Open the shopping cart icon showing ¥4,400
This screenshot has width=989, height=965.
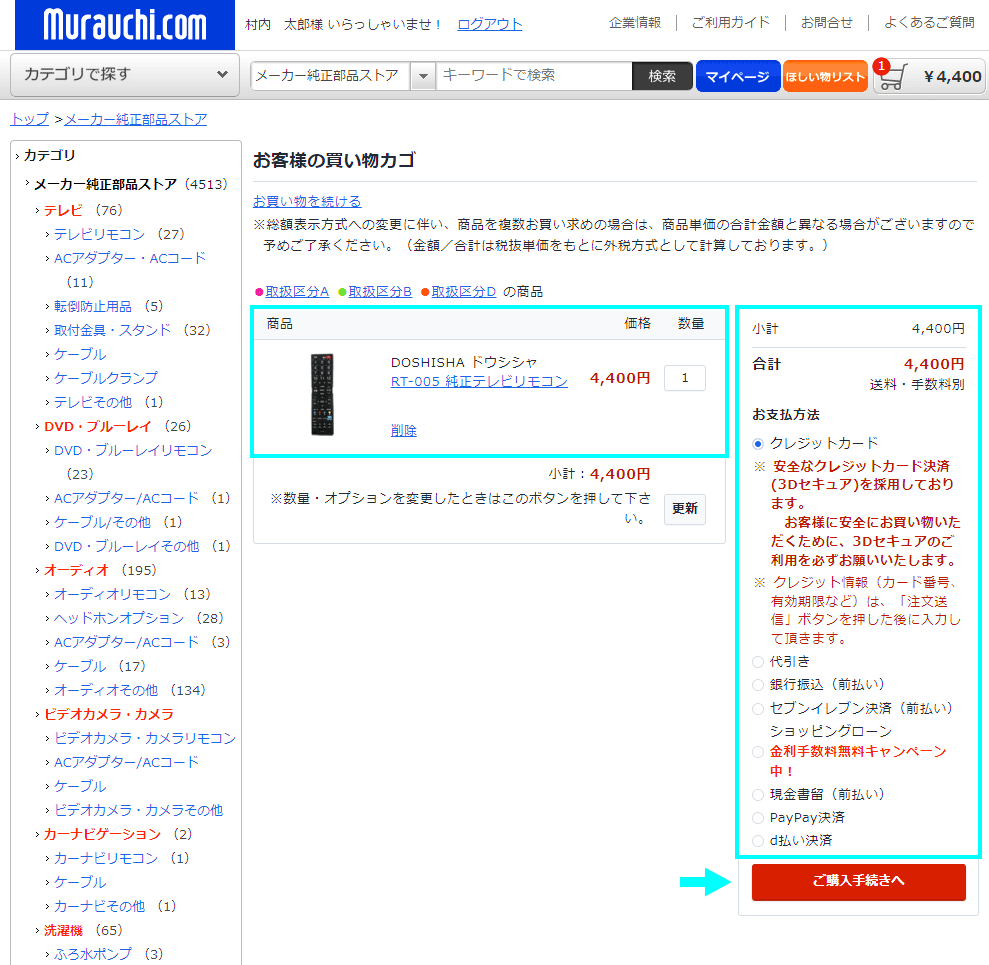coord(928,76)
